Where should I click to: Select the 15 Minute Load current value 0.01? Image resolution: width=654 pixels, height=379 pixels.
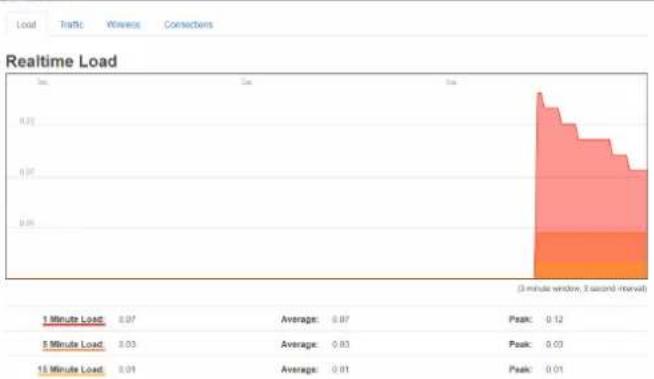coord(127,369)
